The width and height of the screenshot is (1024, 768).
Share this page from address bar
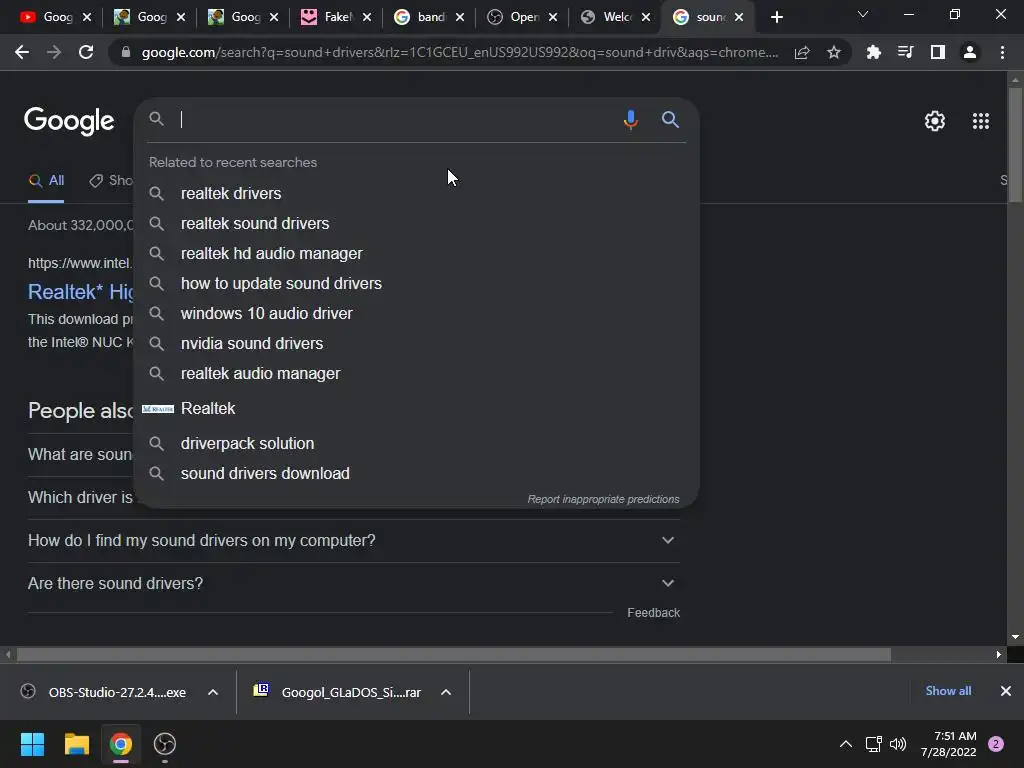(802, 52)
